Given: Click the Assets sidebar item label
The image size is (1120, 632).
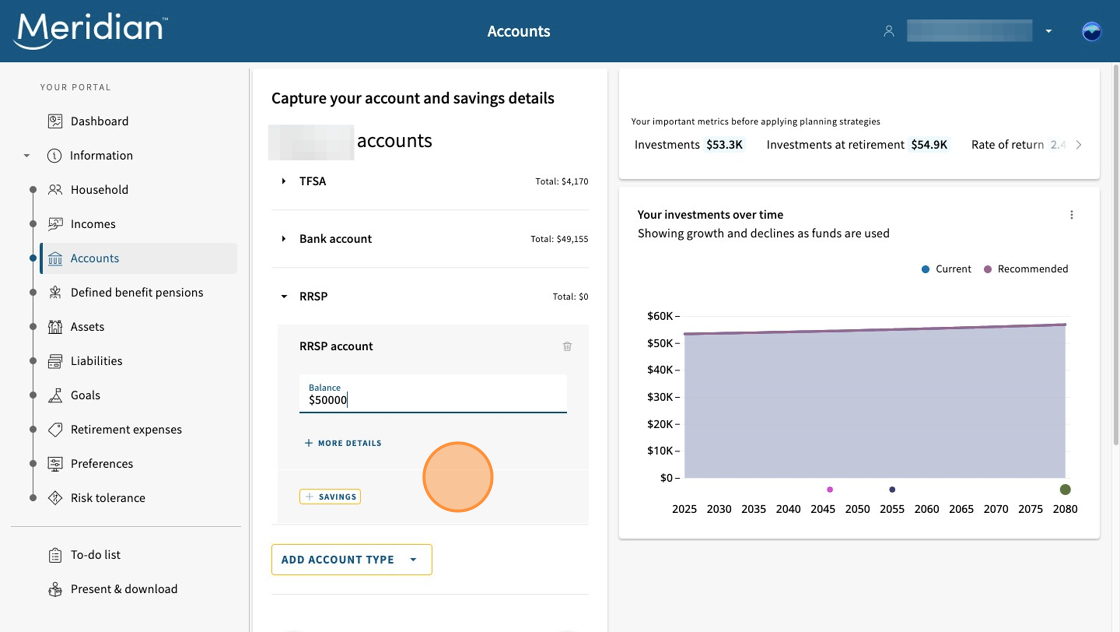Looking at the screenshot, I should click(x=87, y=327).
